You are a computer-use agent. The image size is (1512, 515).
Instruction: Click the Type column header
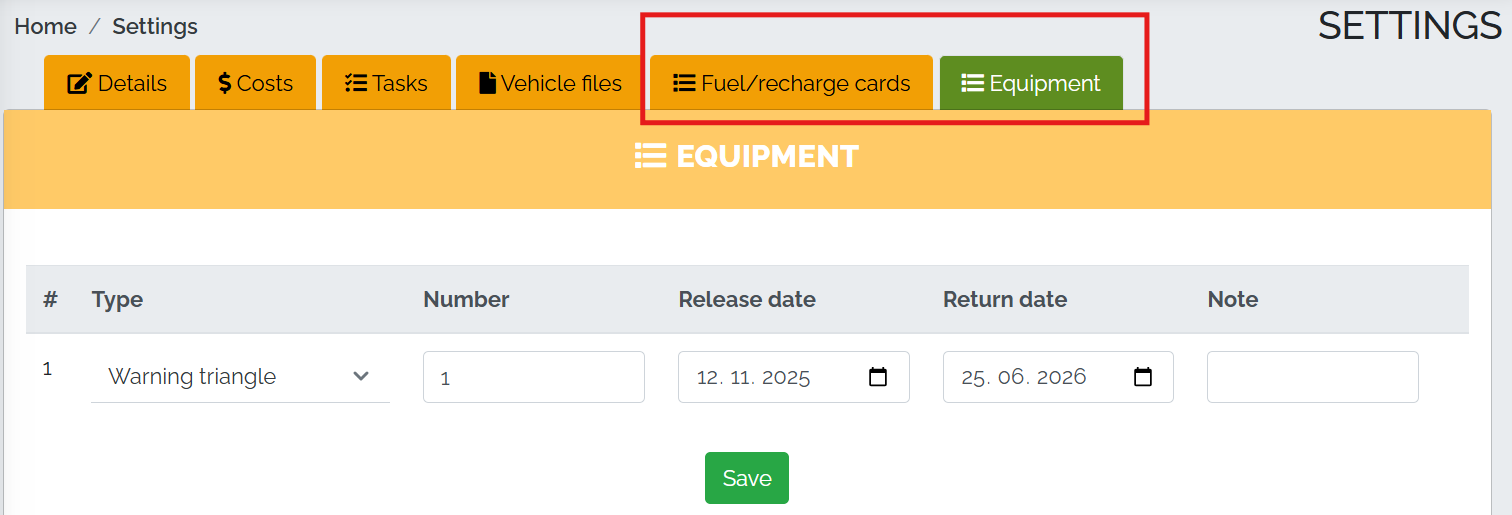[x=117, y=300]
